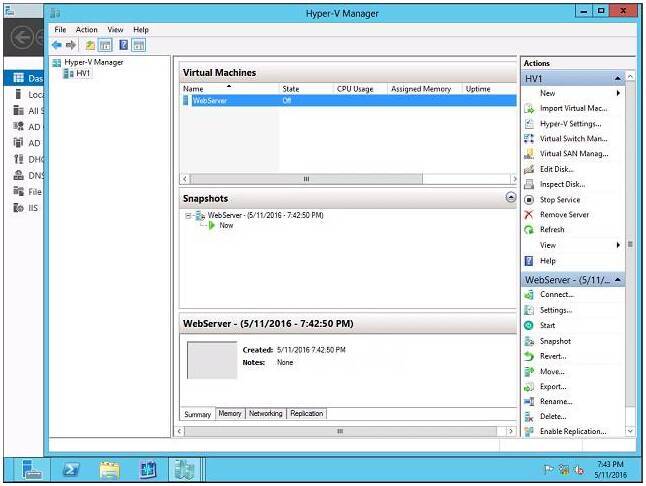
Task: Click Enable Replication action
Action: click(573, 431)
